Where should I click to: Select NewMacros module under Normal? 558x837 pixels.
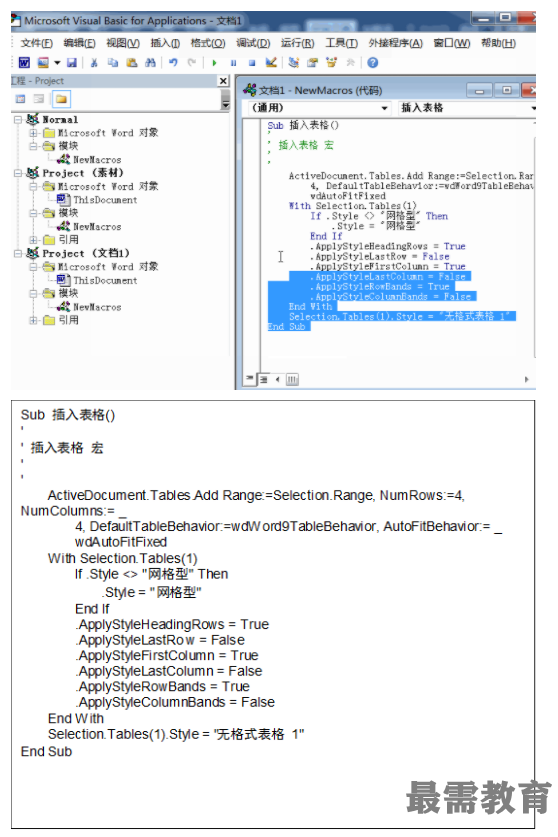click(x=97, y=160)
